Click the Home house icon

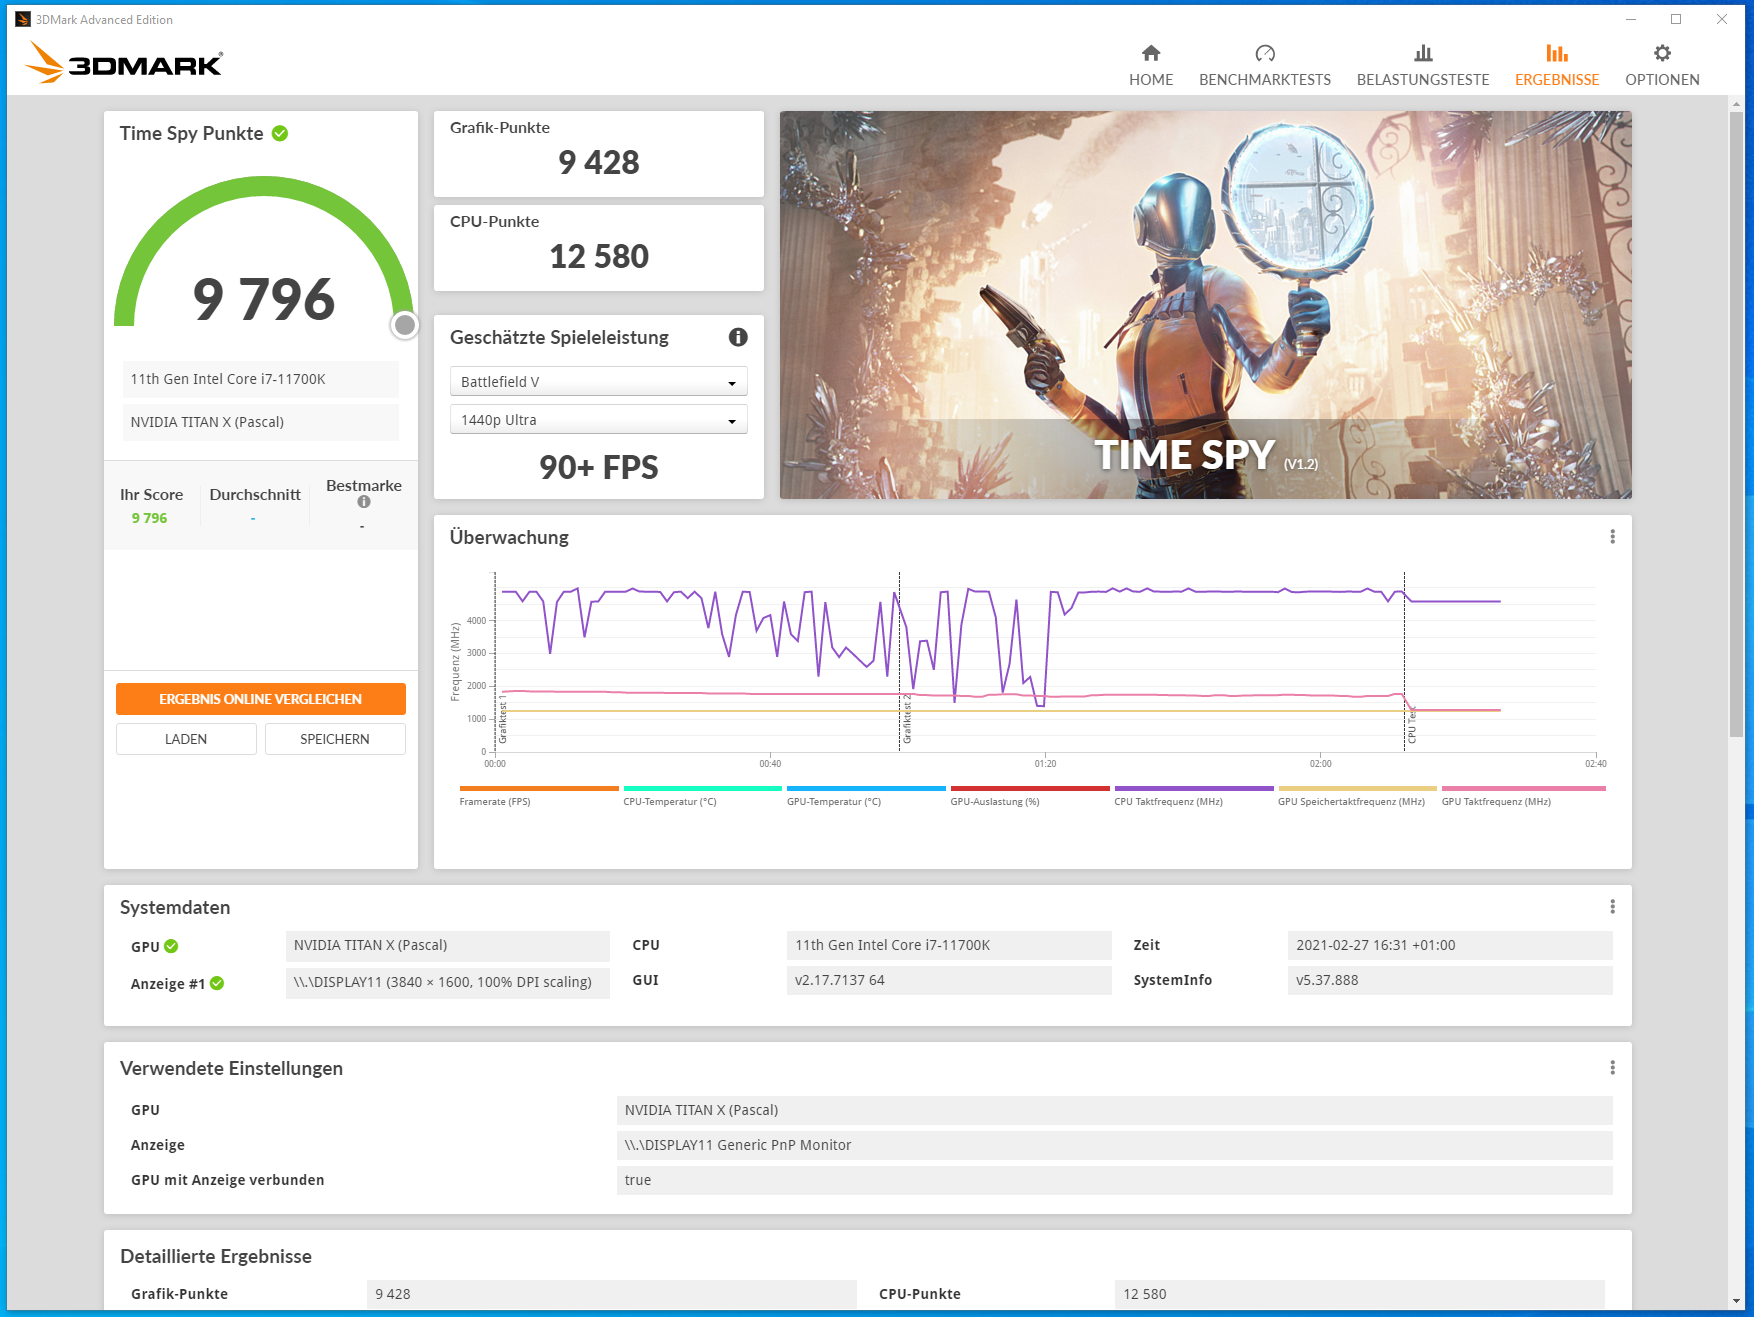point(1151,53)
